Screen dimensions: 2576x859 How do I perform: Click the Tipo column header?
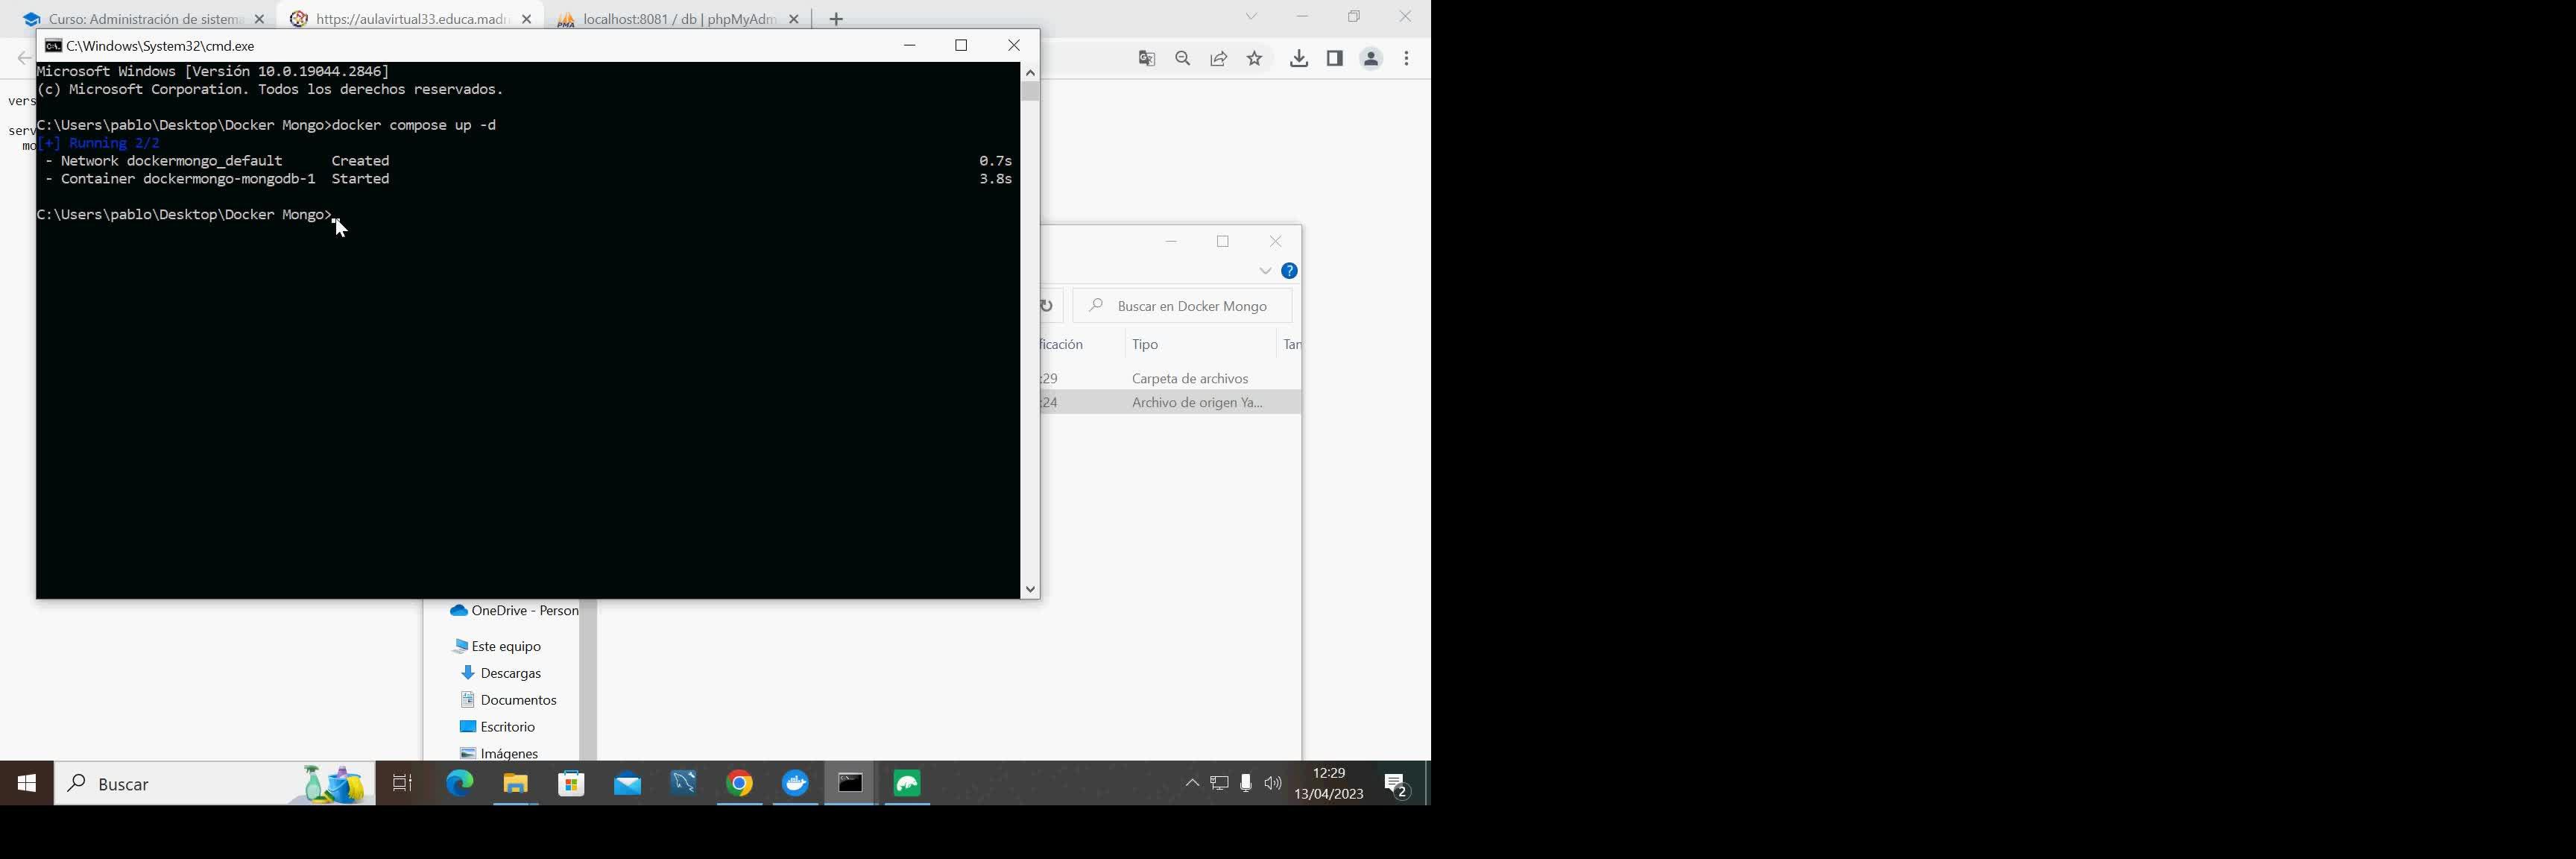[x=1146, y=344]
